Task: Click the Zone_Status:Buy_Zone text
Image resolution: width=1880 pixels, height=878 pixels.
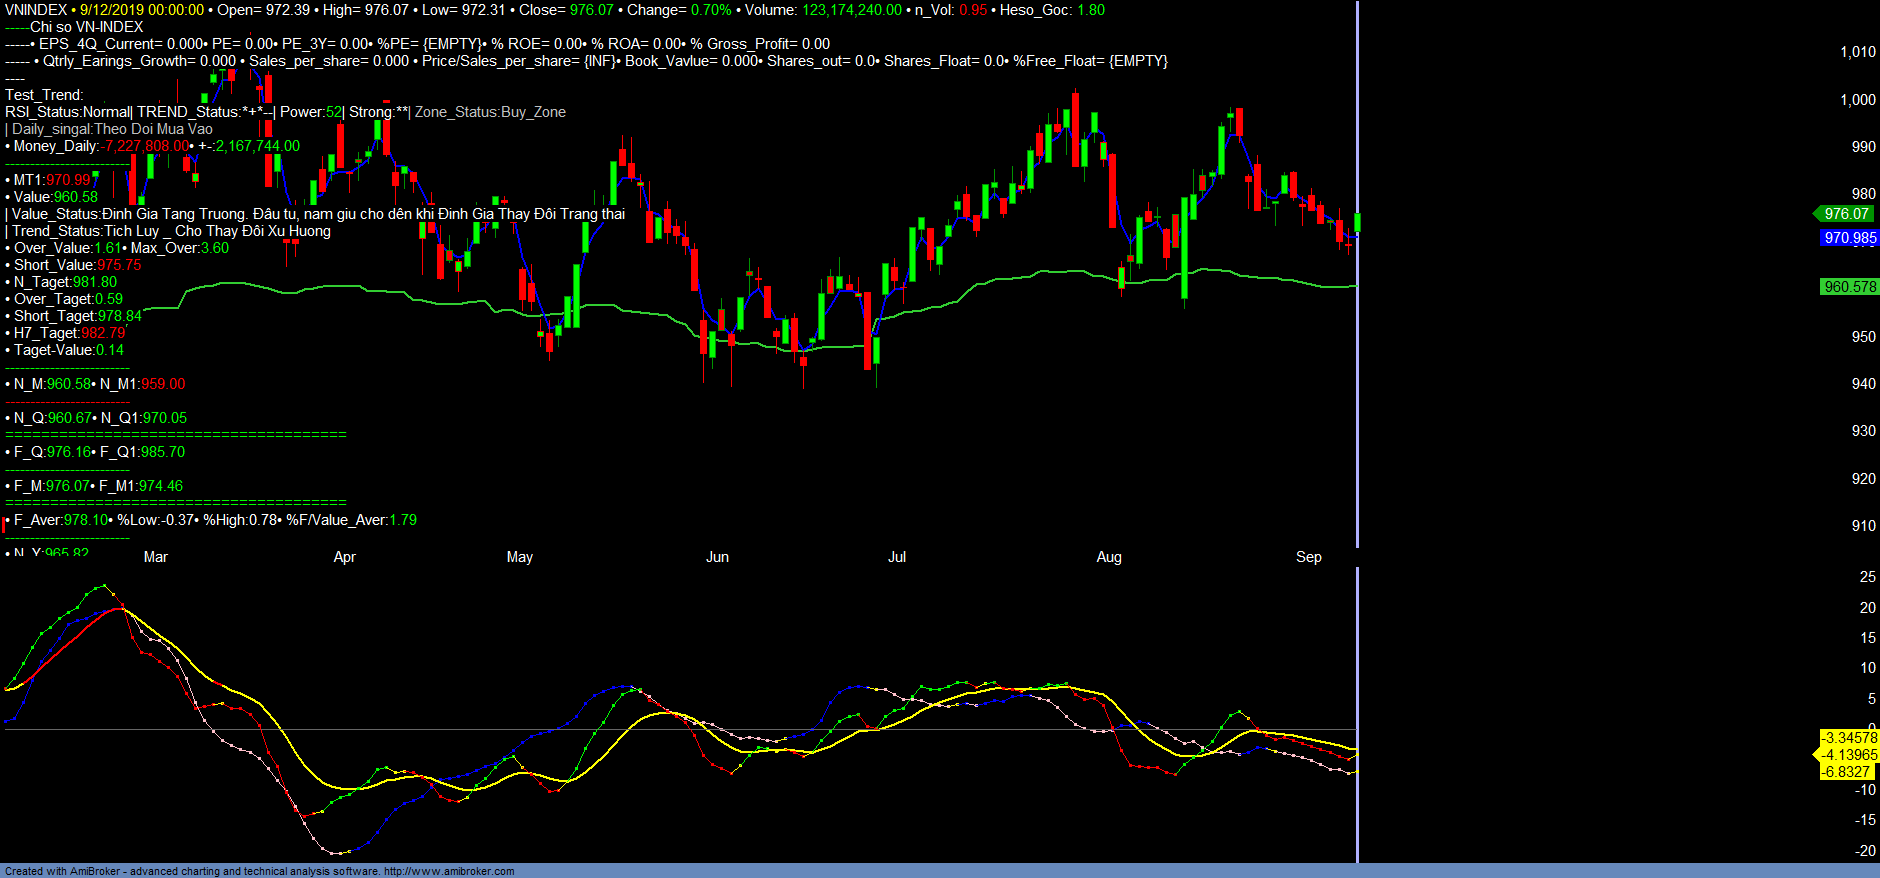Action: pyautogui.click(x=490, y=112)
